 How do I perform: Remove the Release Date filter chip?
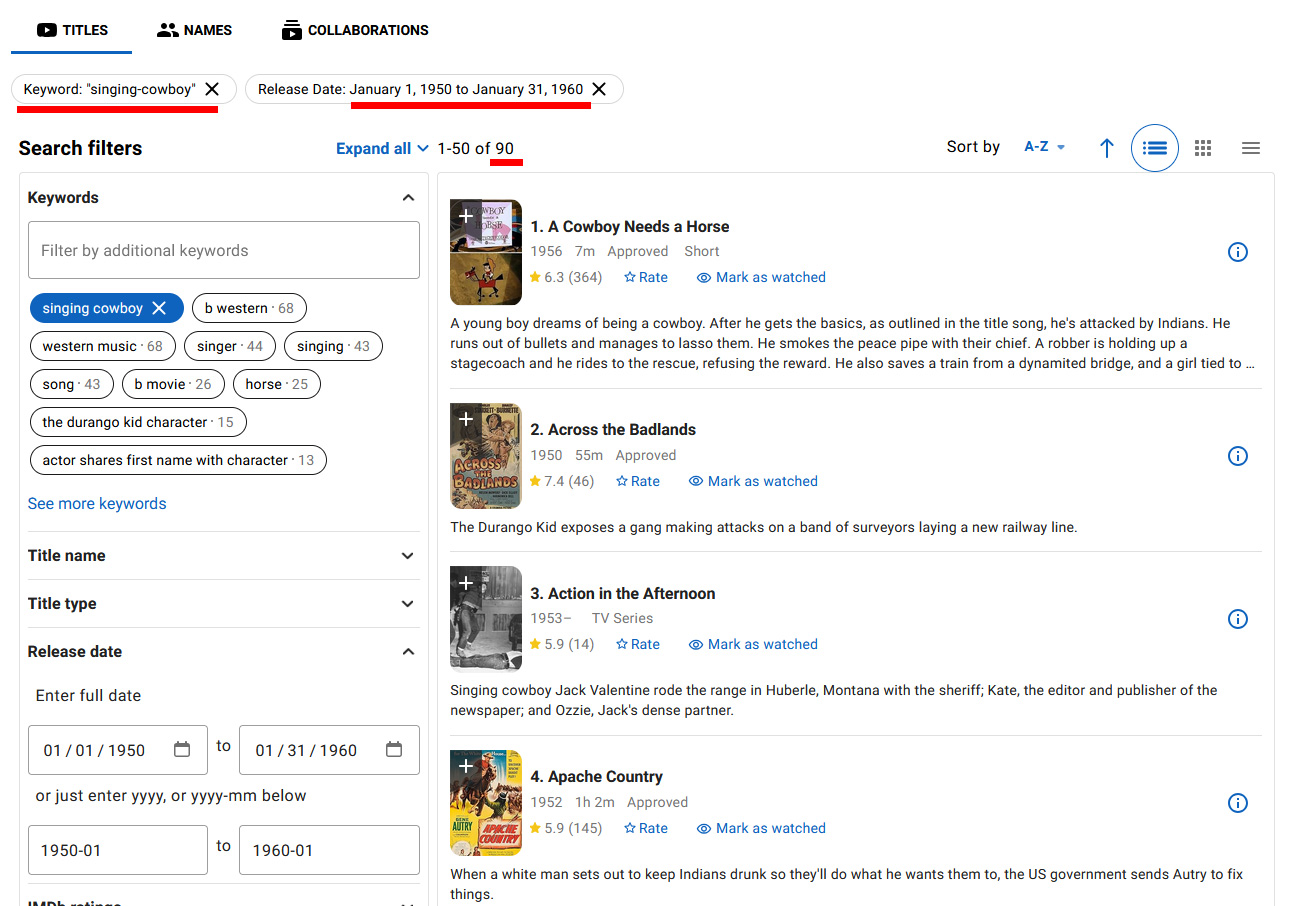point(599,89)
